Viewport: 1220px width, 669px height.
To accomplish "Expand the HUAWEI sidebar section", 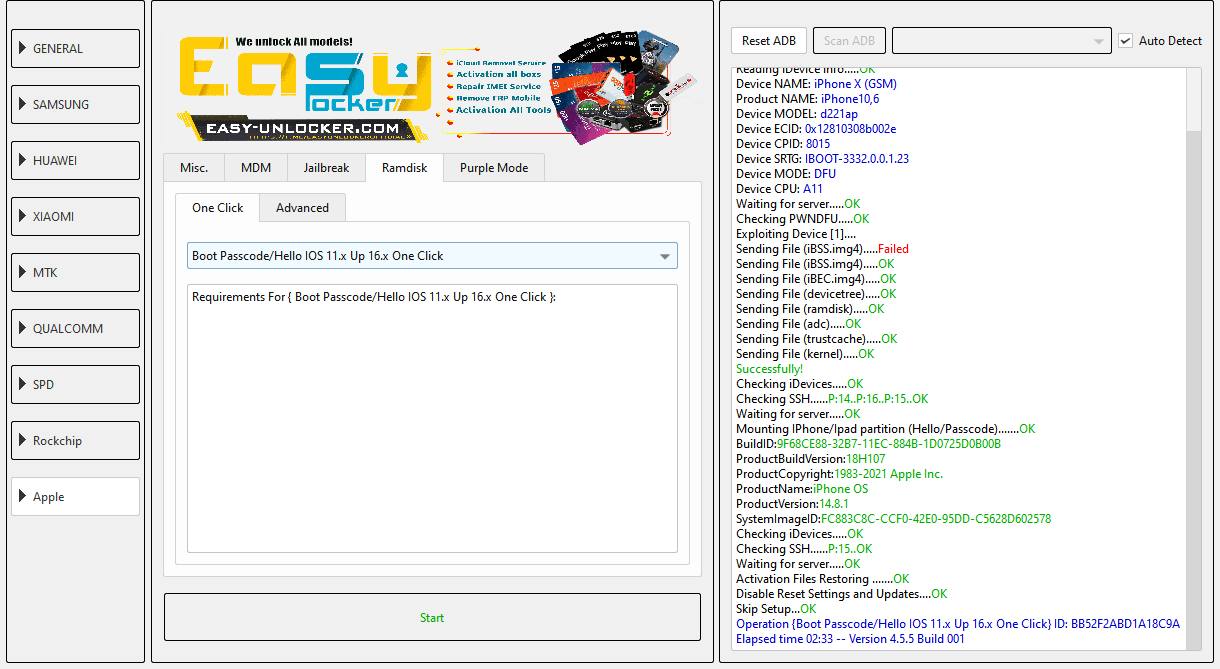I will [75, 160].
